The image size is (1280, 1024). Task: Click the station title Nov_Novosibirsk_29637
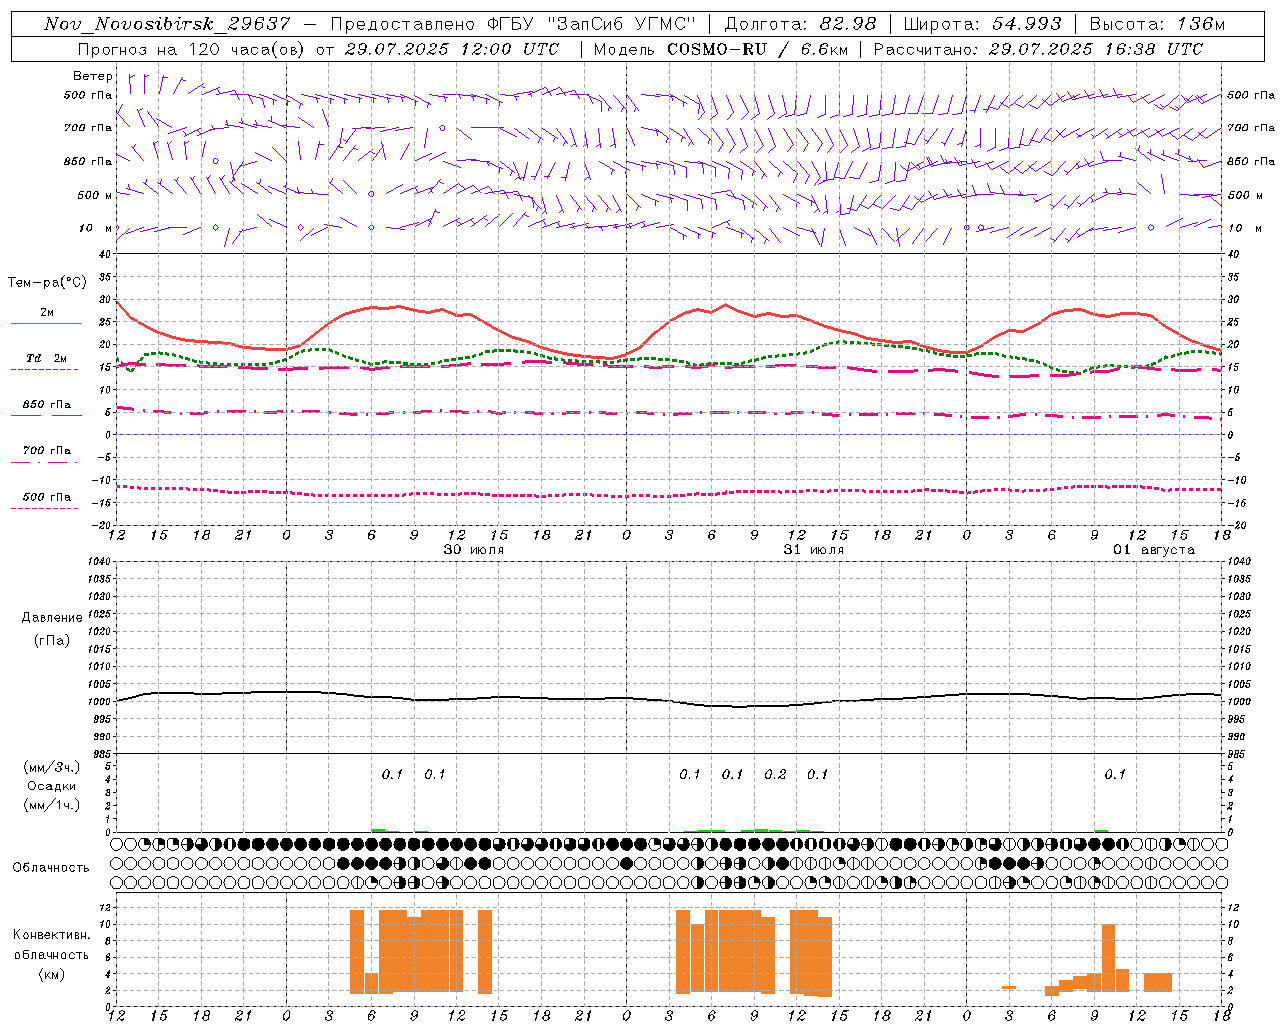coord(168,24)
